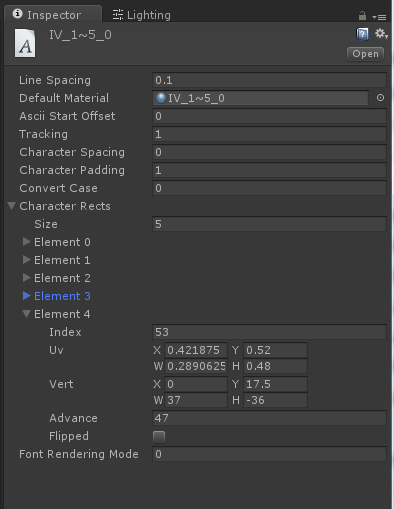Image resolution: width=394 pixels, height=509 pixels.
Task: Edit the Character Rects Size field
Action: 269,224
